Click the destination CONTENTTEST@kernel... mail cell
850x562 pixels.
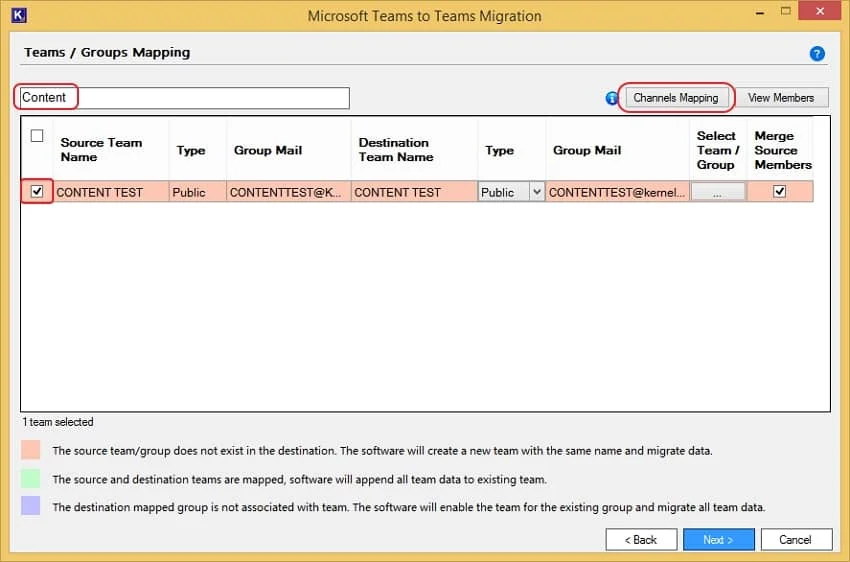(x=617, y=192)
